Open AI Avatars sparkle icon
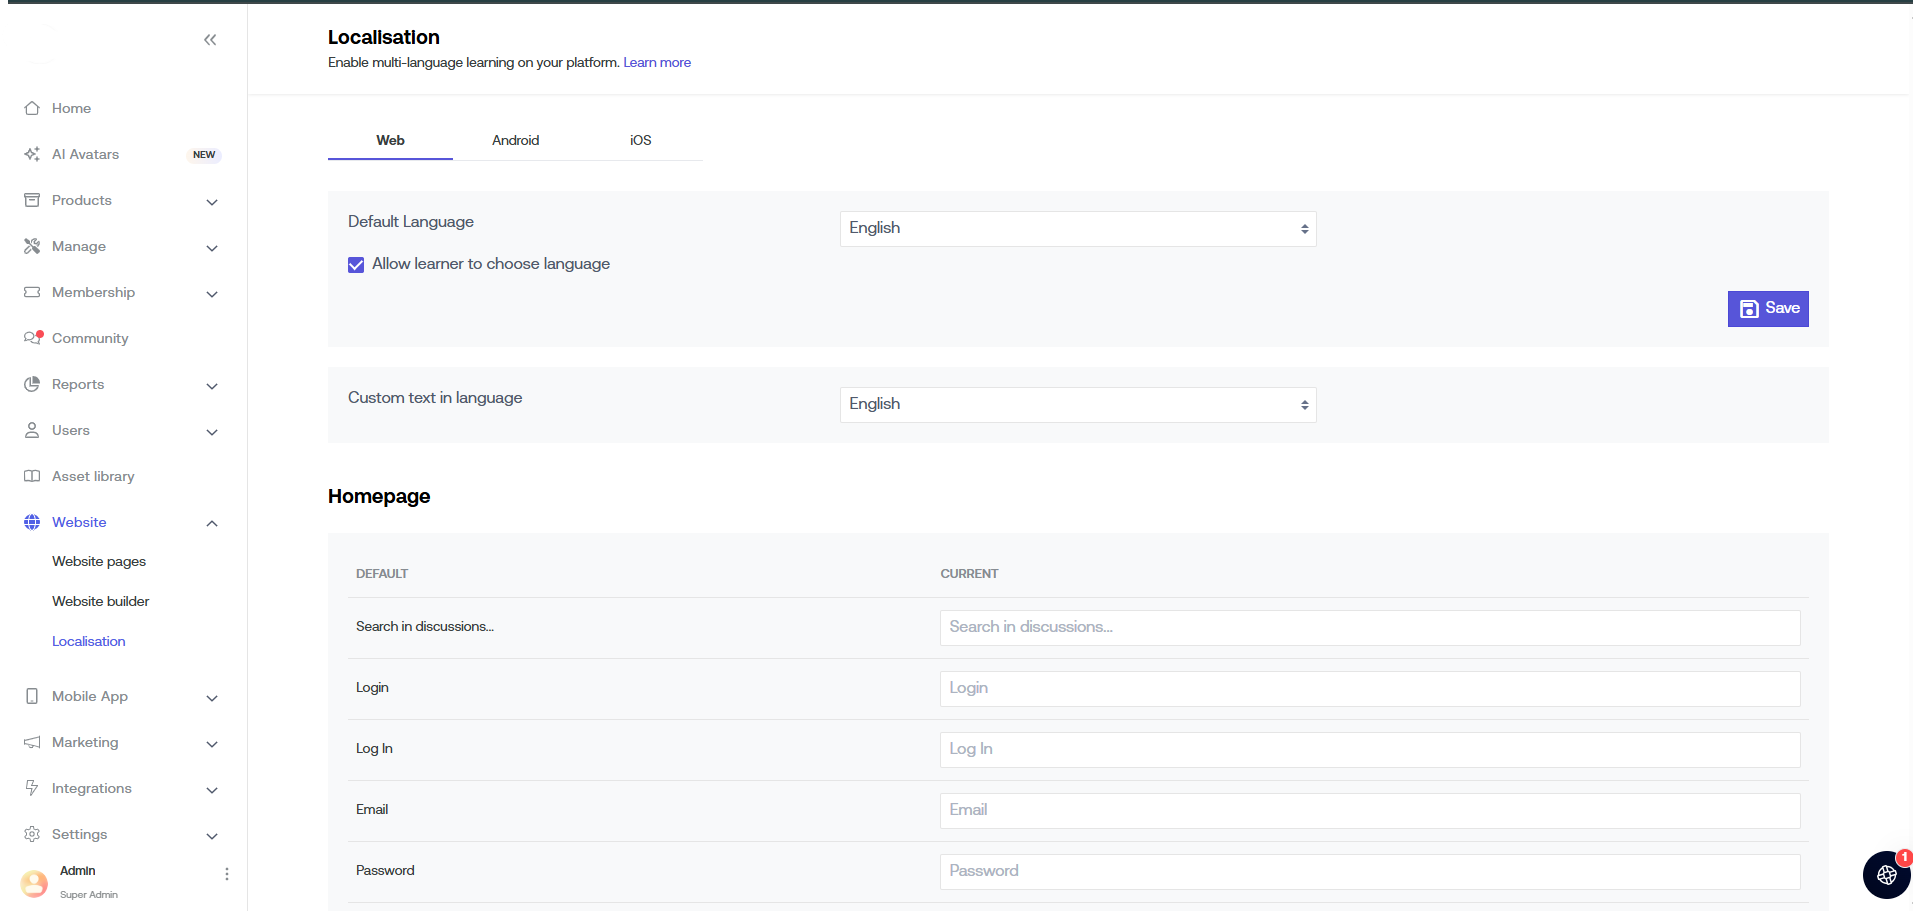The width and height of the screenshot is (1913, 911). pos(32,154)
